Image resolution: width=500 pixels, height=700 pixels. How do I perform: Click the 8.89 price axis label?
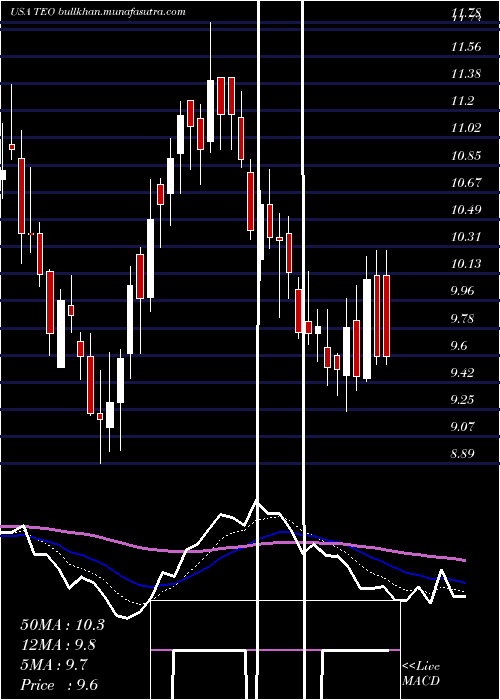coord(462,454)
